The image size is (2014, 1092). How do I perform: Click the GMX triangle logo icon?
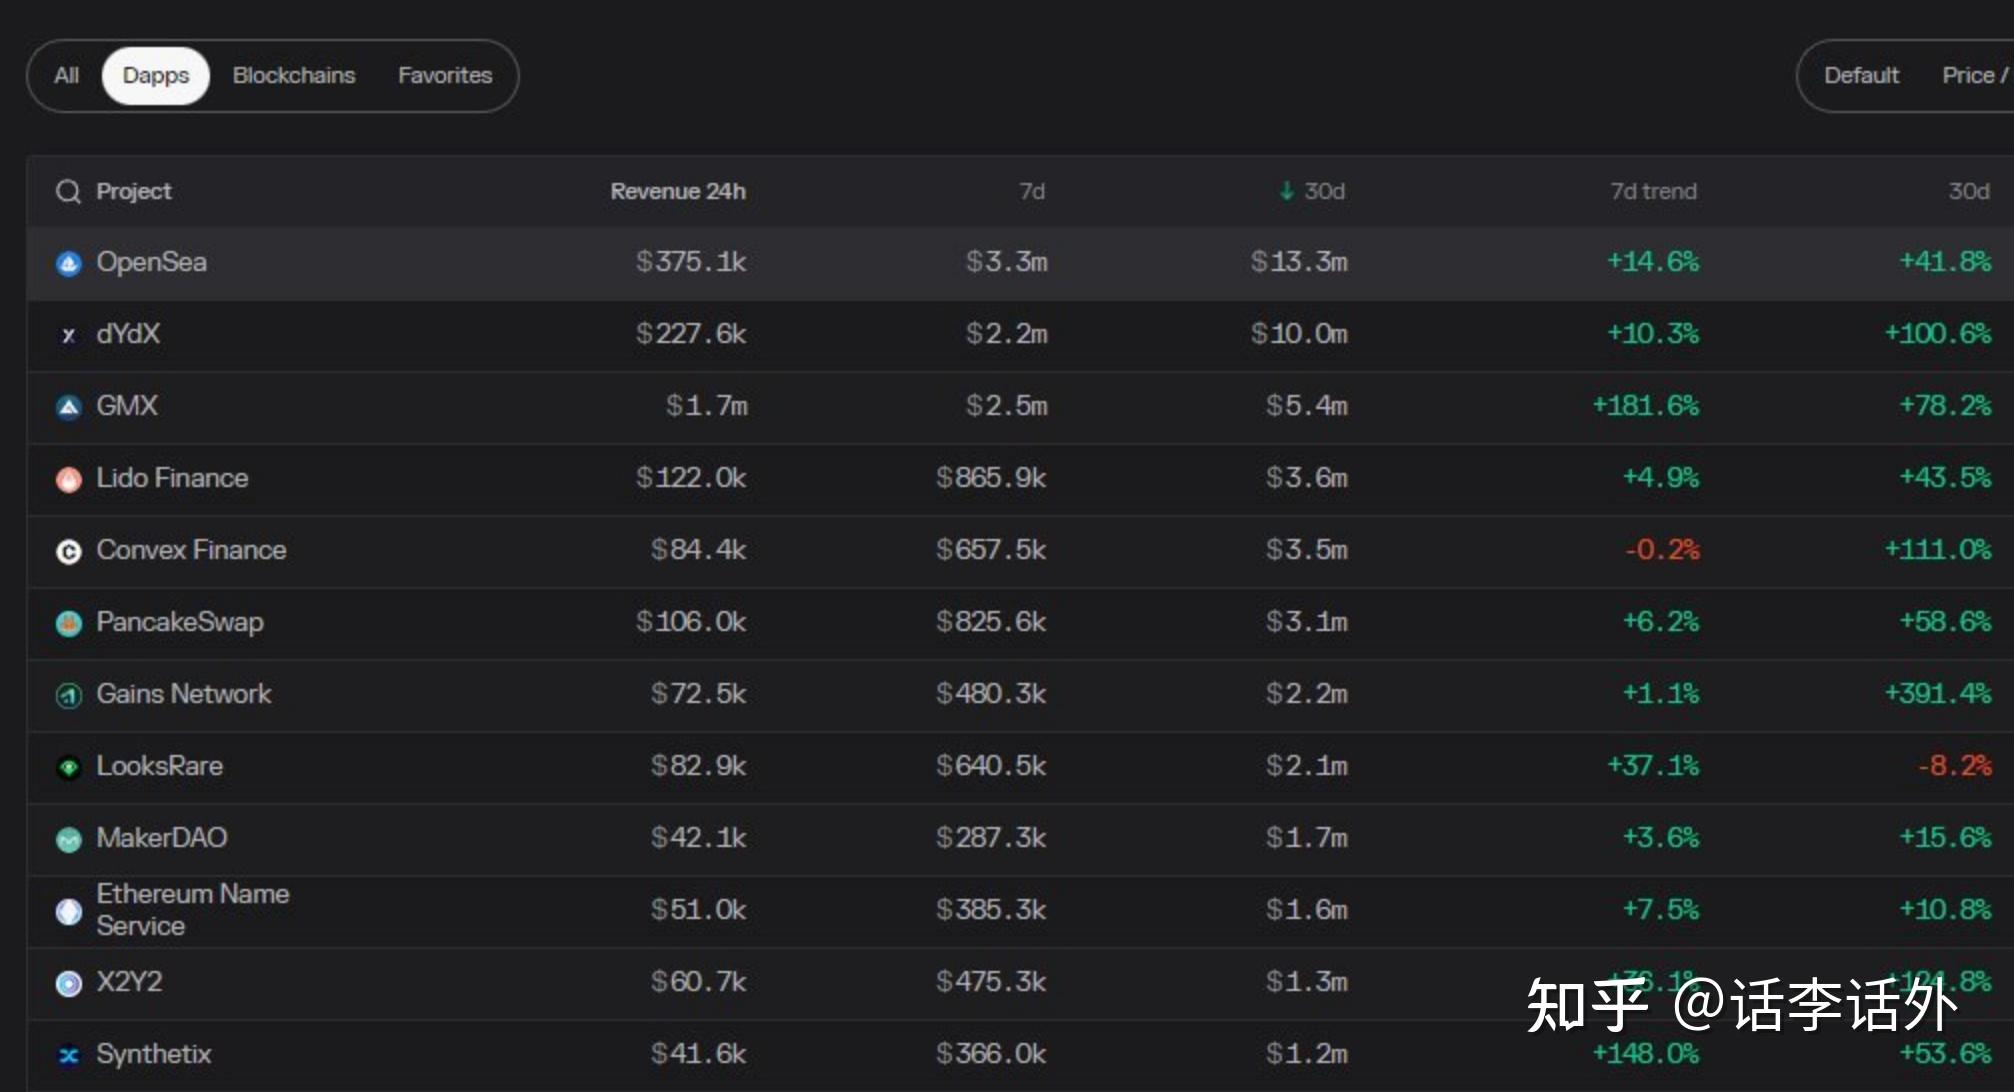[68, 407]
